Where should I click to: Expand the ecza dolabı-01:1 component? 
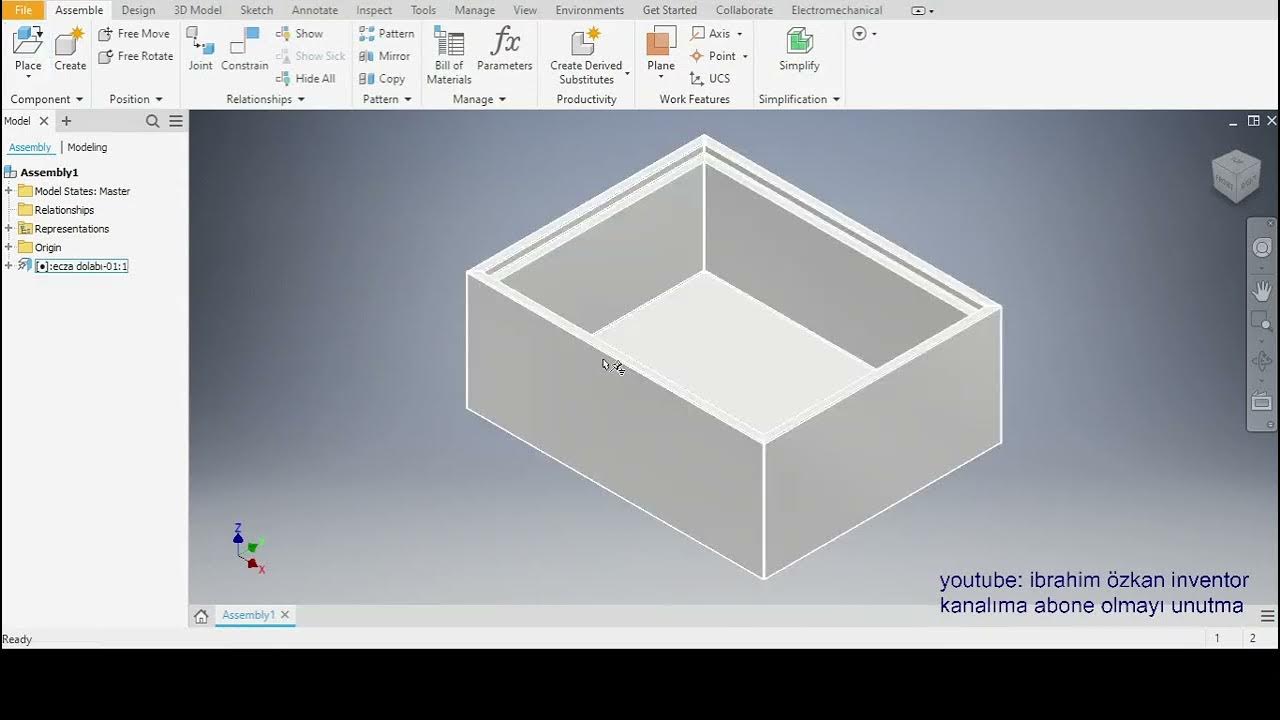9,266
